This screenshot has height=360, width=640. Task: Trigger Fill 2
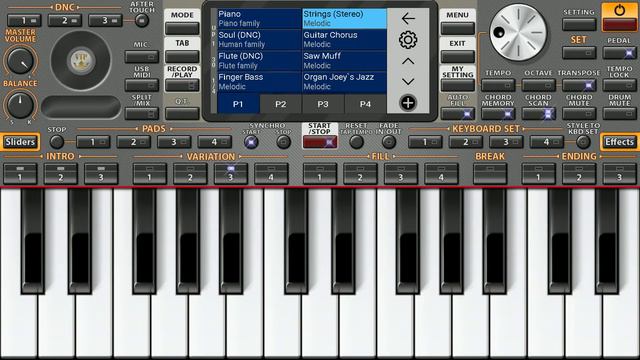click(360, 173)
